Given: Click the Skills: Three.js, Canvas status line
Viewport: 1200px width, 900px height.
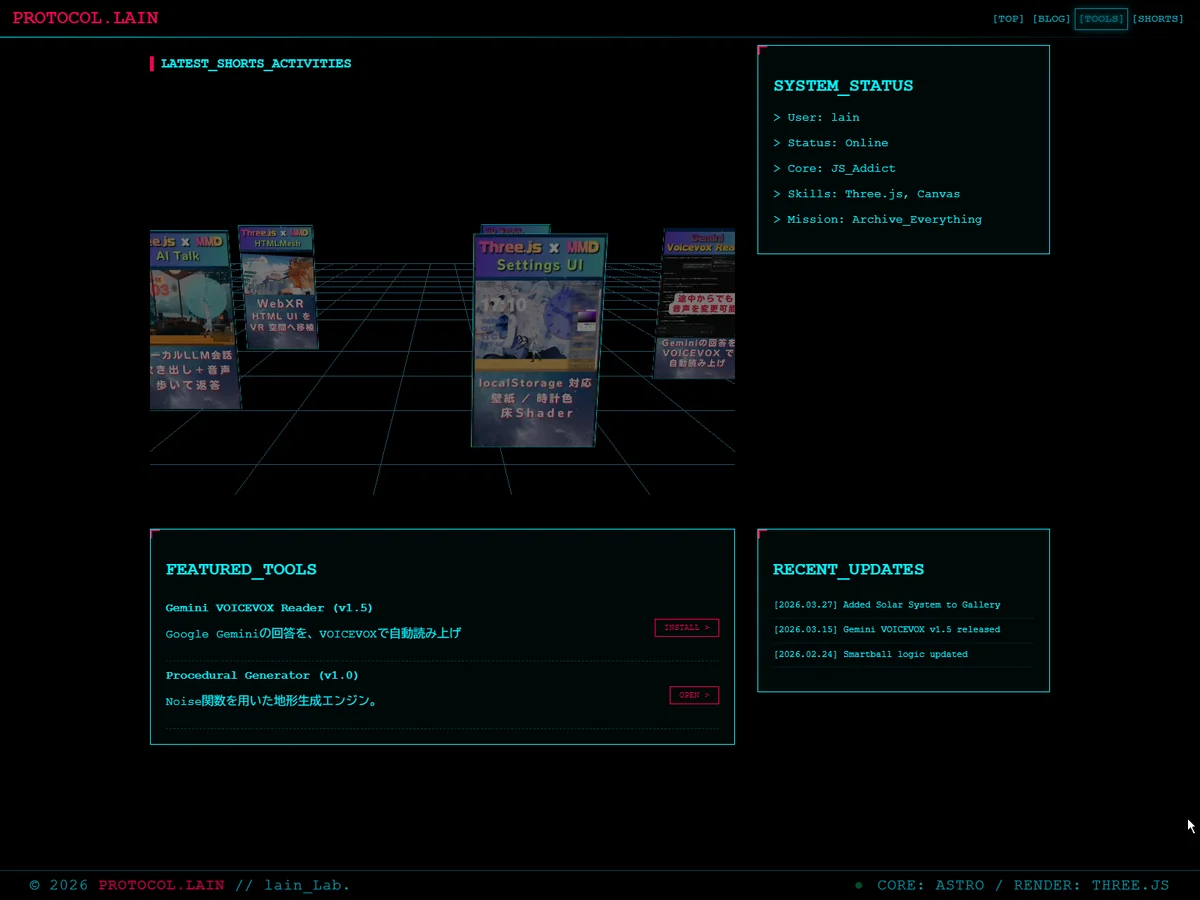Looking at the screenshot, I should [x=866, y=194].
